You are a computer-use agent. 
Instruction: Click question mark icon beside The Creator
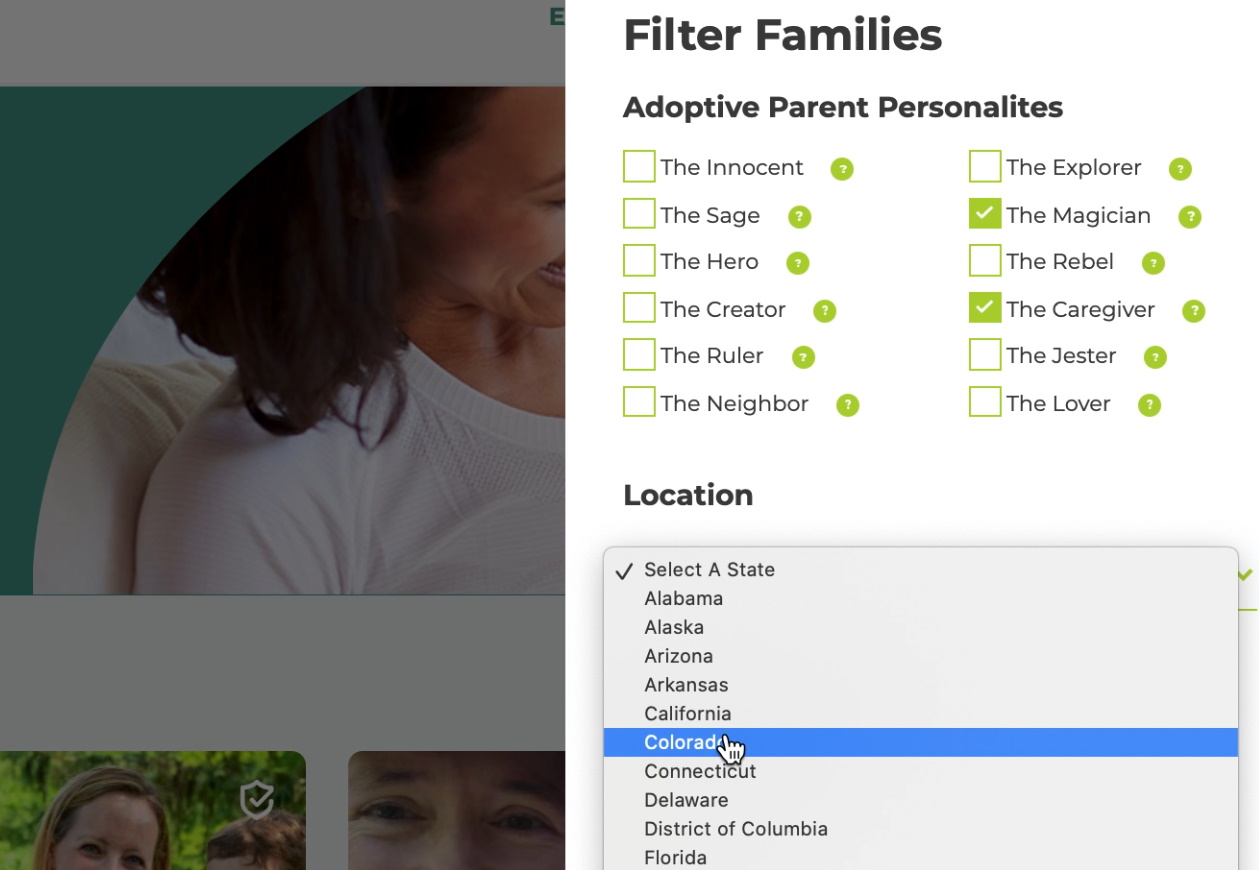(x=824, y=311)
